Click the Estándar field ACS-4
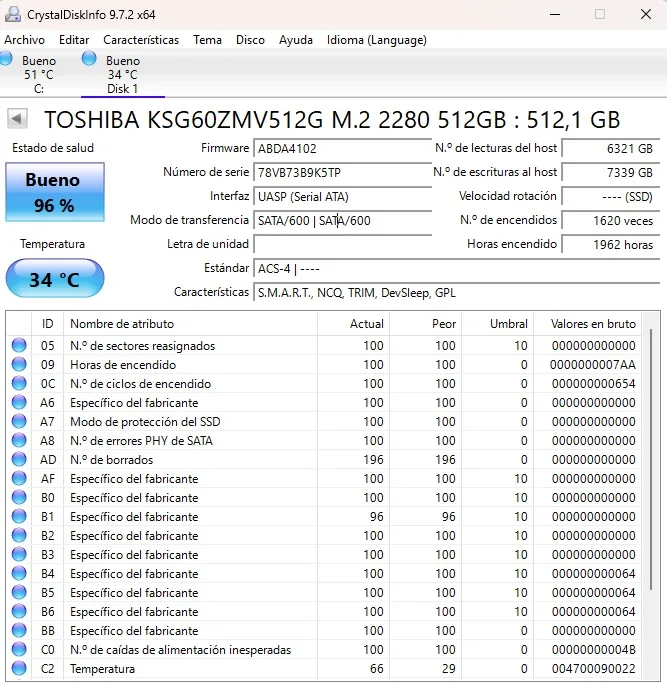 pos(457,268)
